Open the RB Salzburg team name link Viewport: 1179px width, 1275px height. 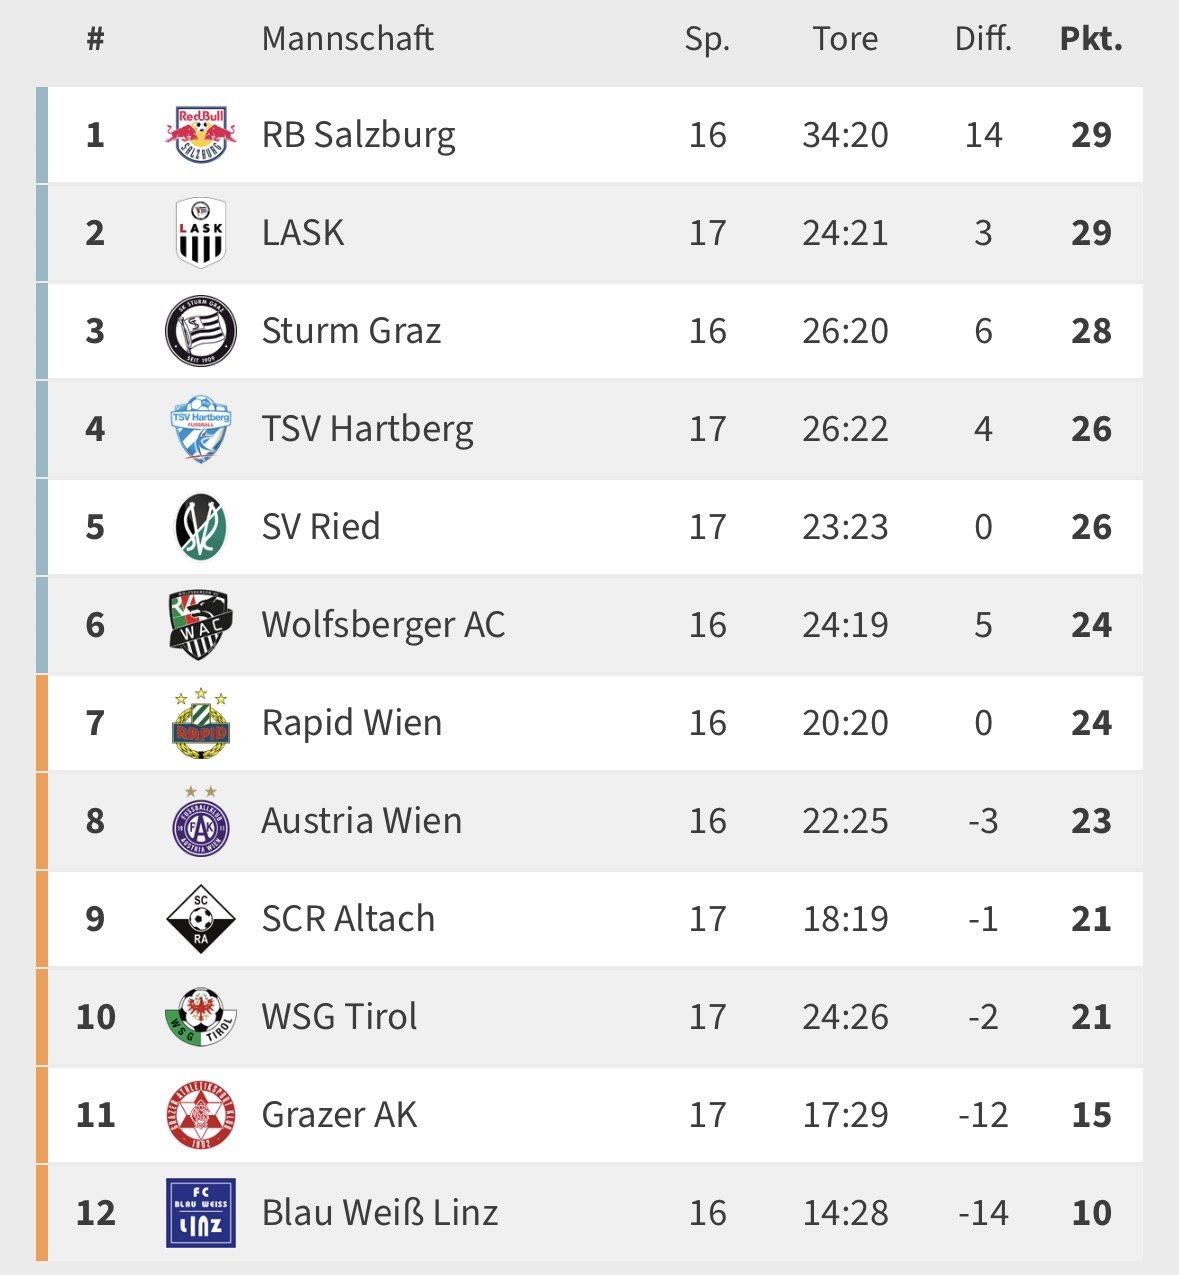point(358,135)
